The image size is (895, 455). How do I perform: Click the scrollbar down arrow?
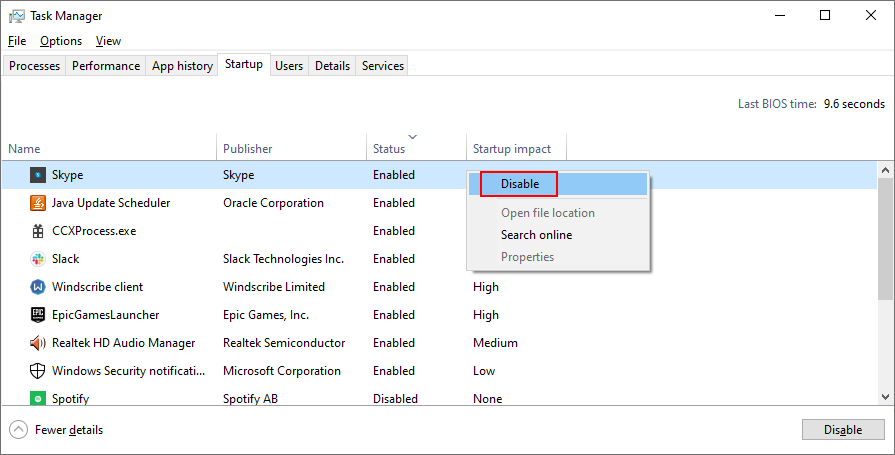click(x=886, y=399)
